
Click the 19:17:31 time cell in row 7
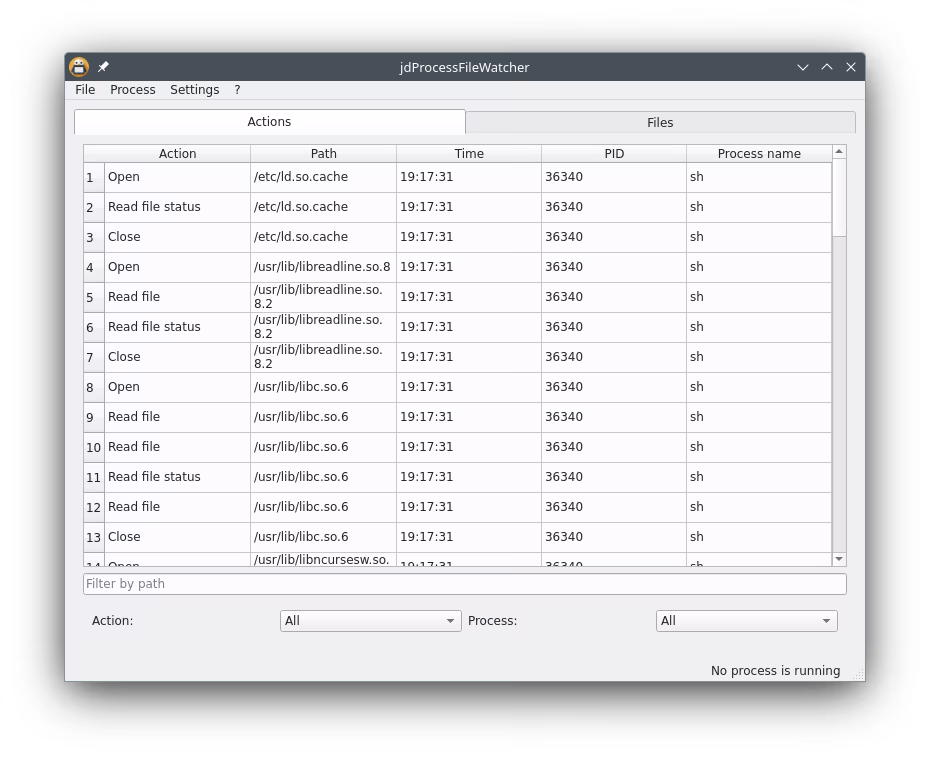(469, 357)
